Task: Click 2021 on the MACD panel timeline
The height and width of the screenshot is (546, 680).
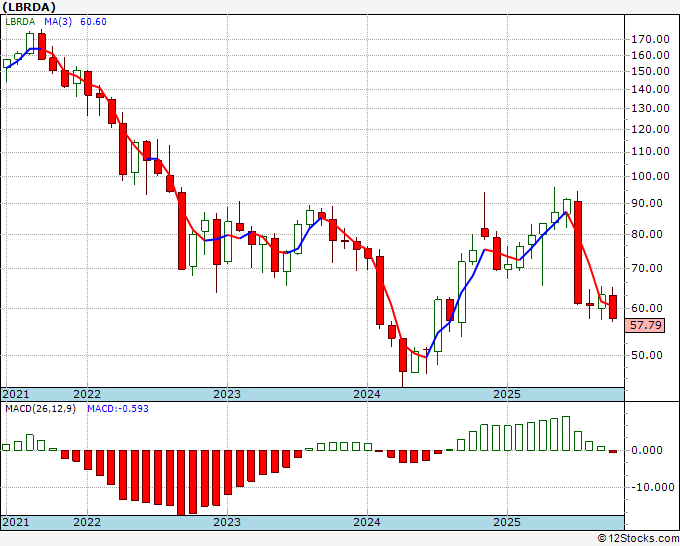Action: [x=16, y=522]
